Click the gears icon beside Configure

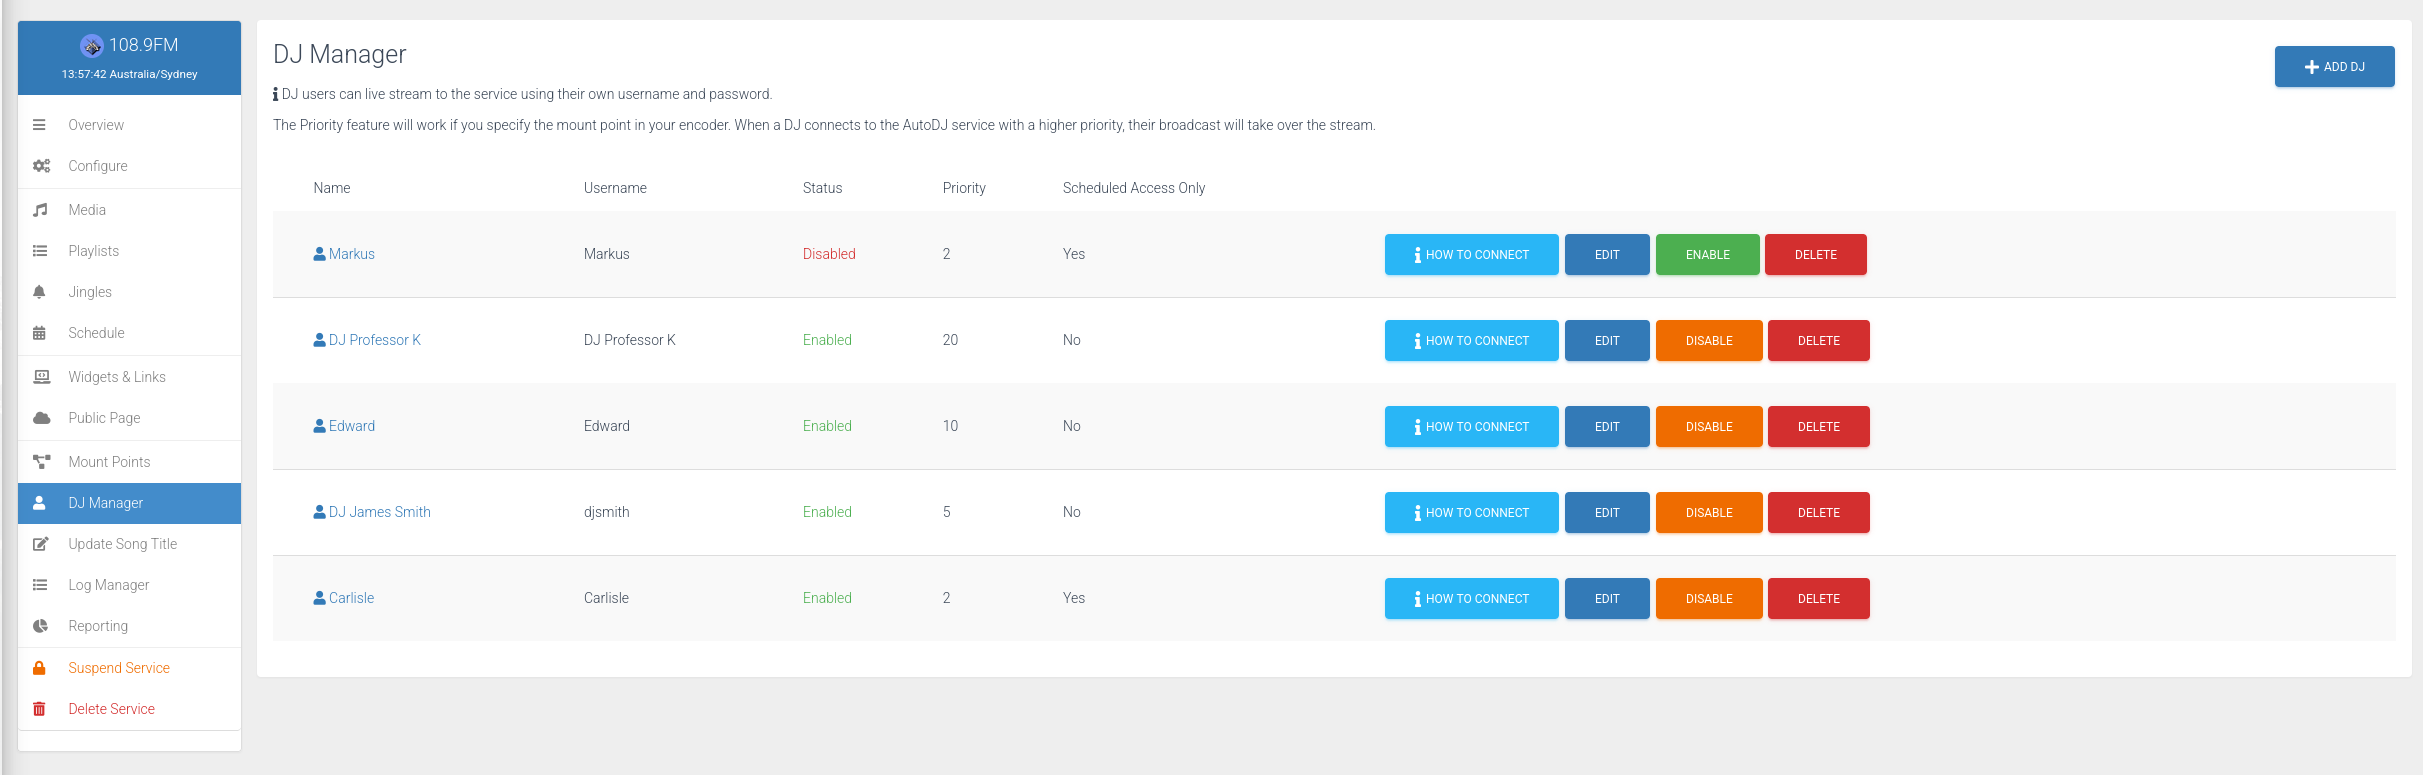coord(41,166)
